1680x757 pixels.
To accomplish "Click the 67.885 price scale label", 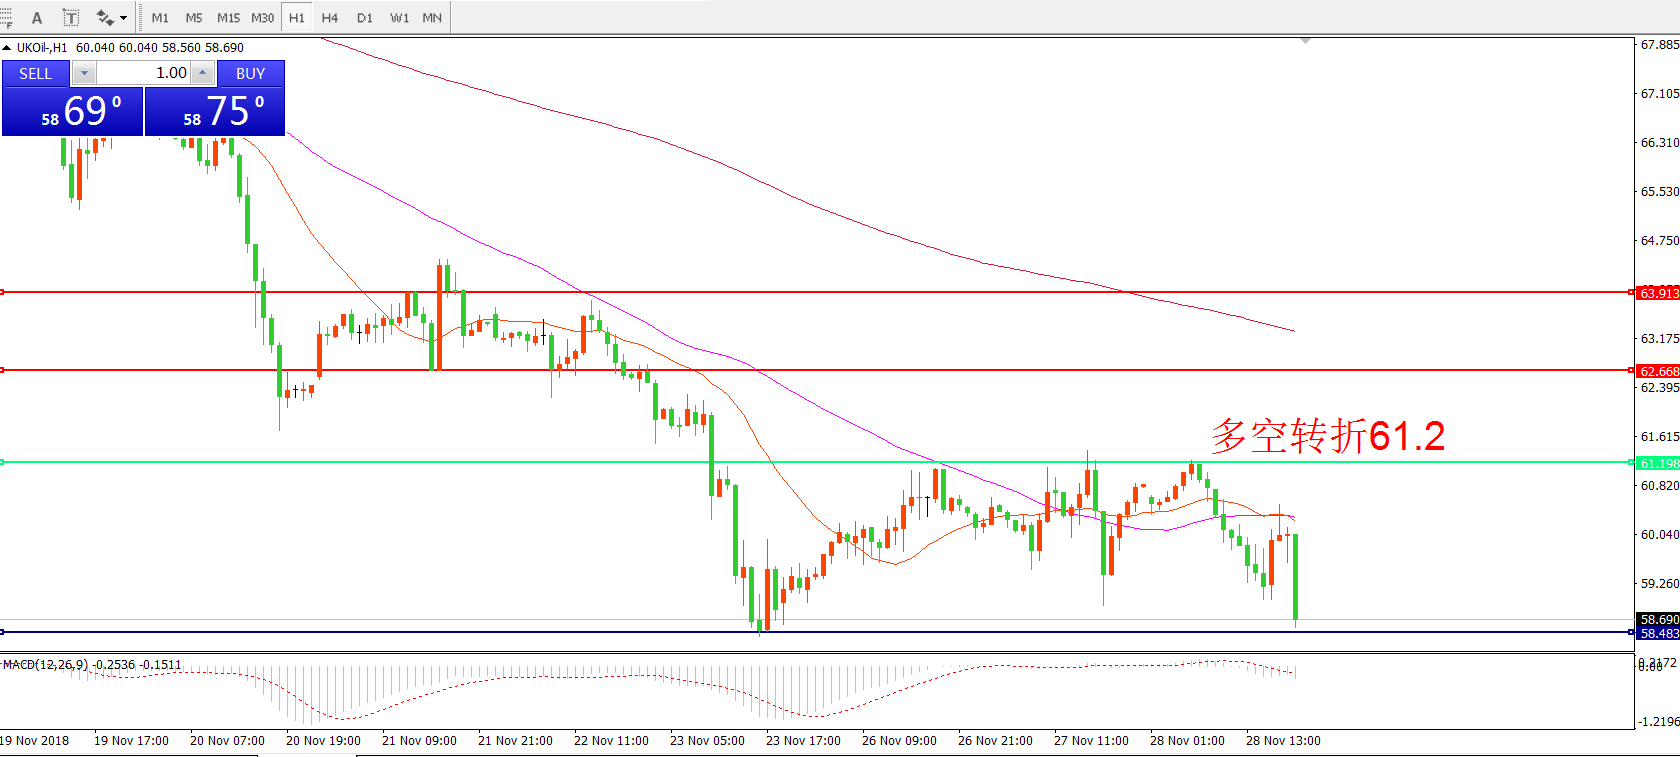I will [1659, 45].
